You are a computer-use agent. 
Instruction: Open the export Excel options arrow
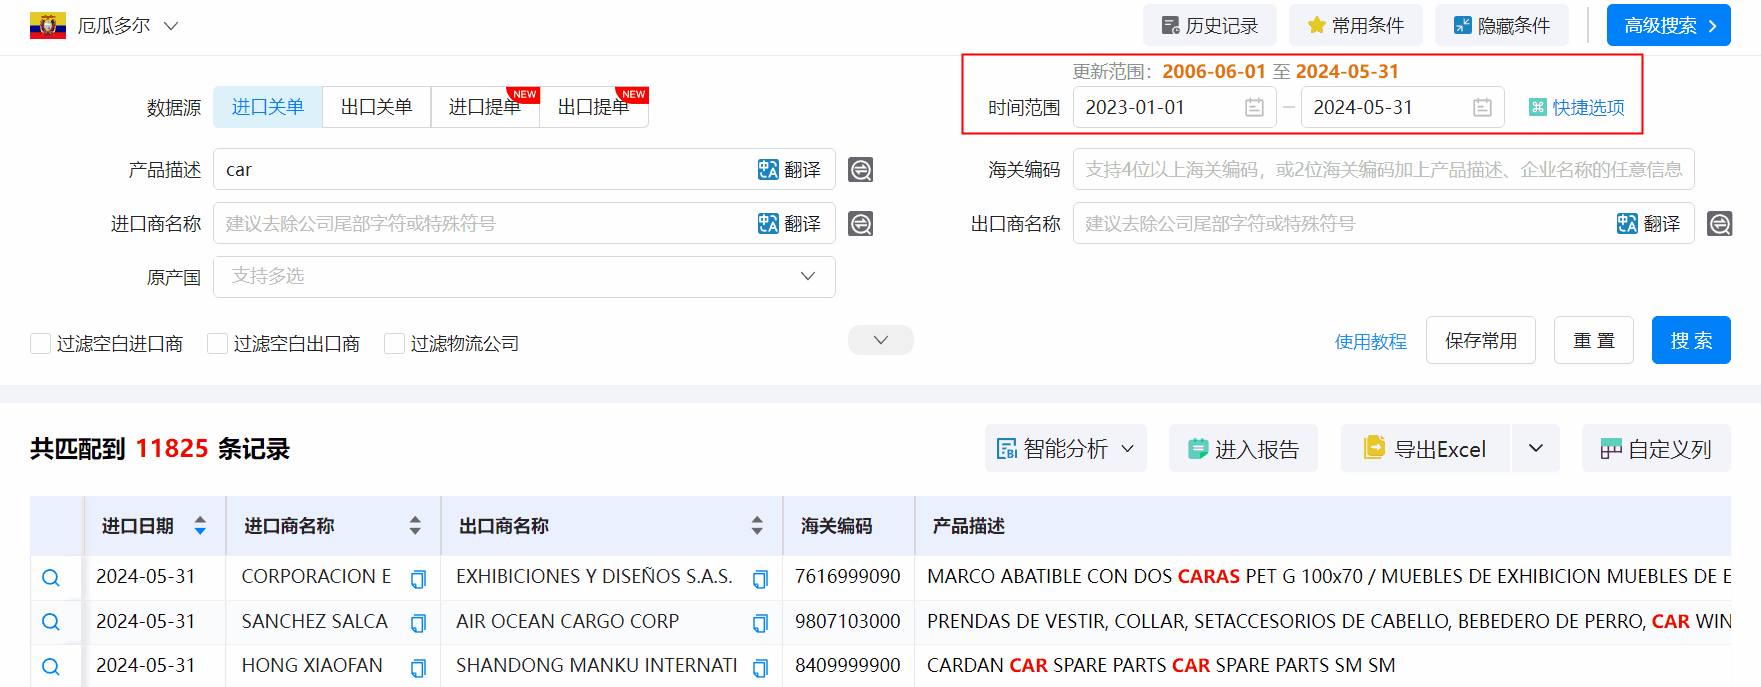[x=1535, y=449]
